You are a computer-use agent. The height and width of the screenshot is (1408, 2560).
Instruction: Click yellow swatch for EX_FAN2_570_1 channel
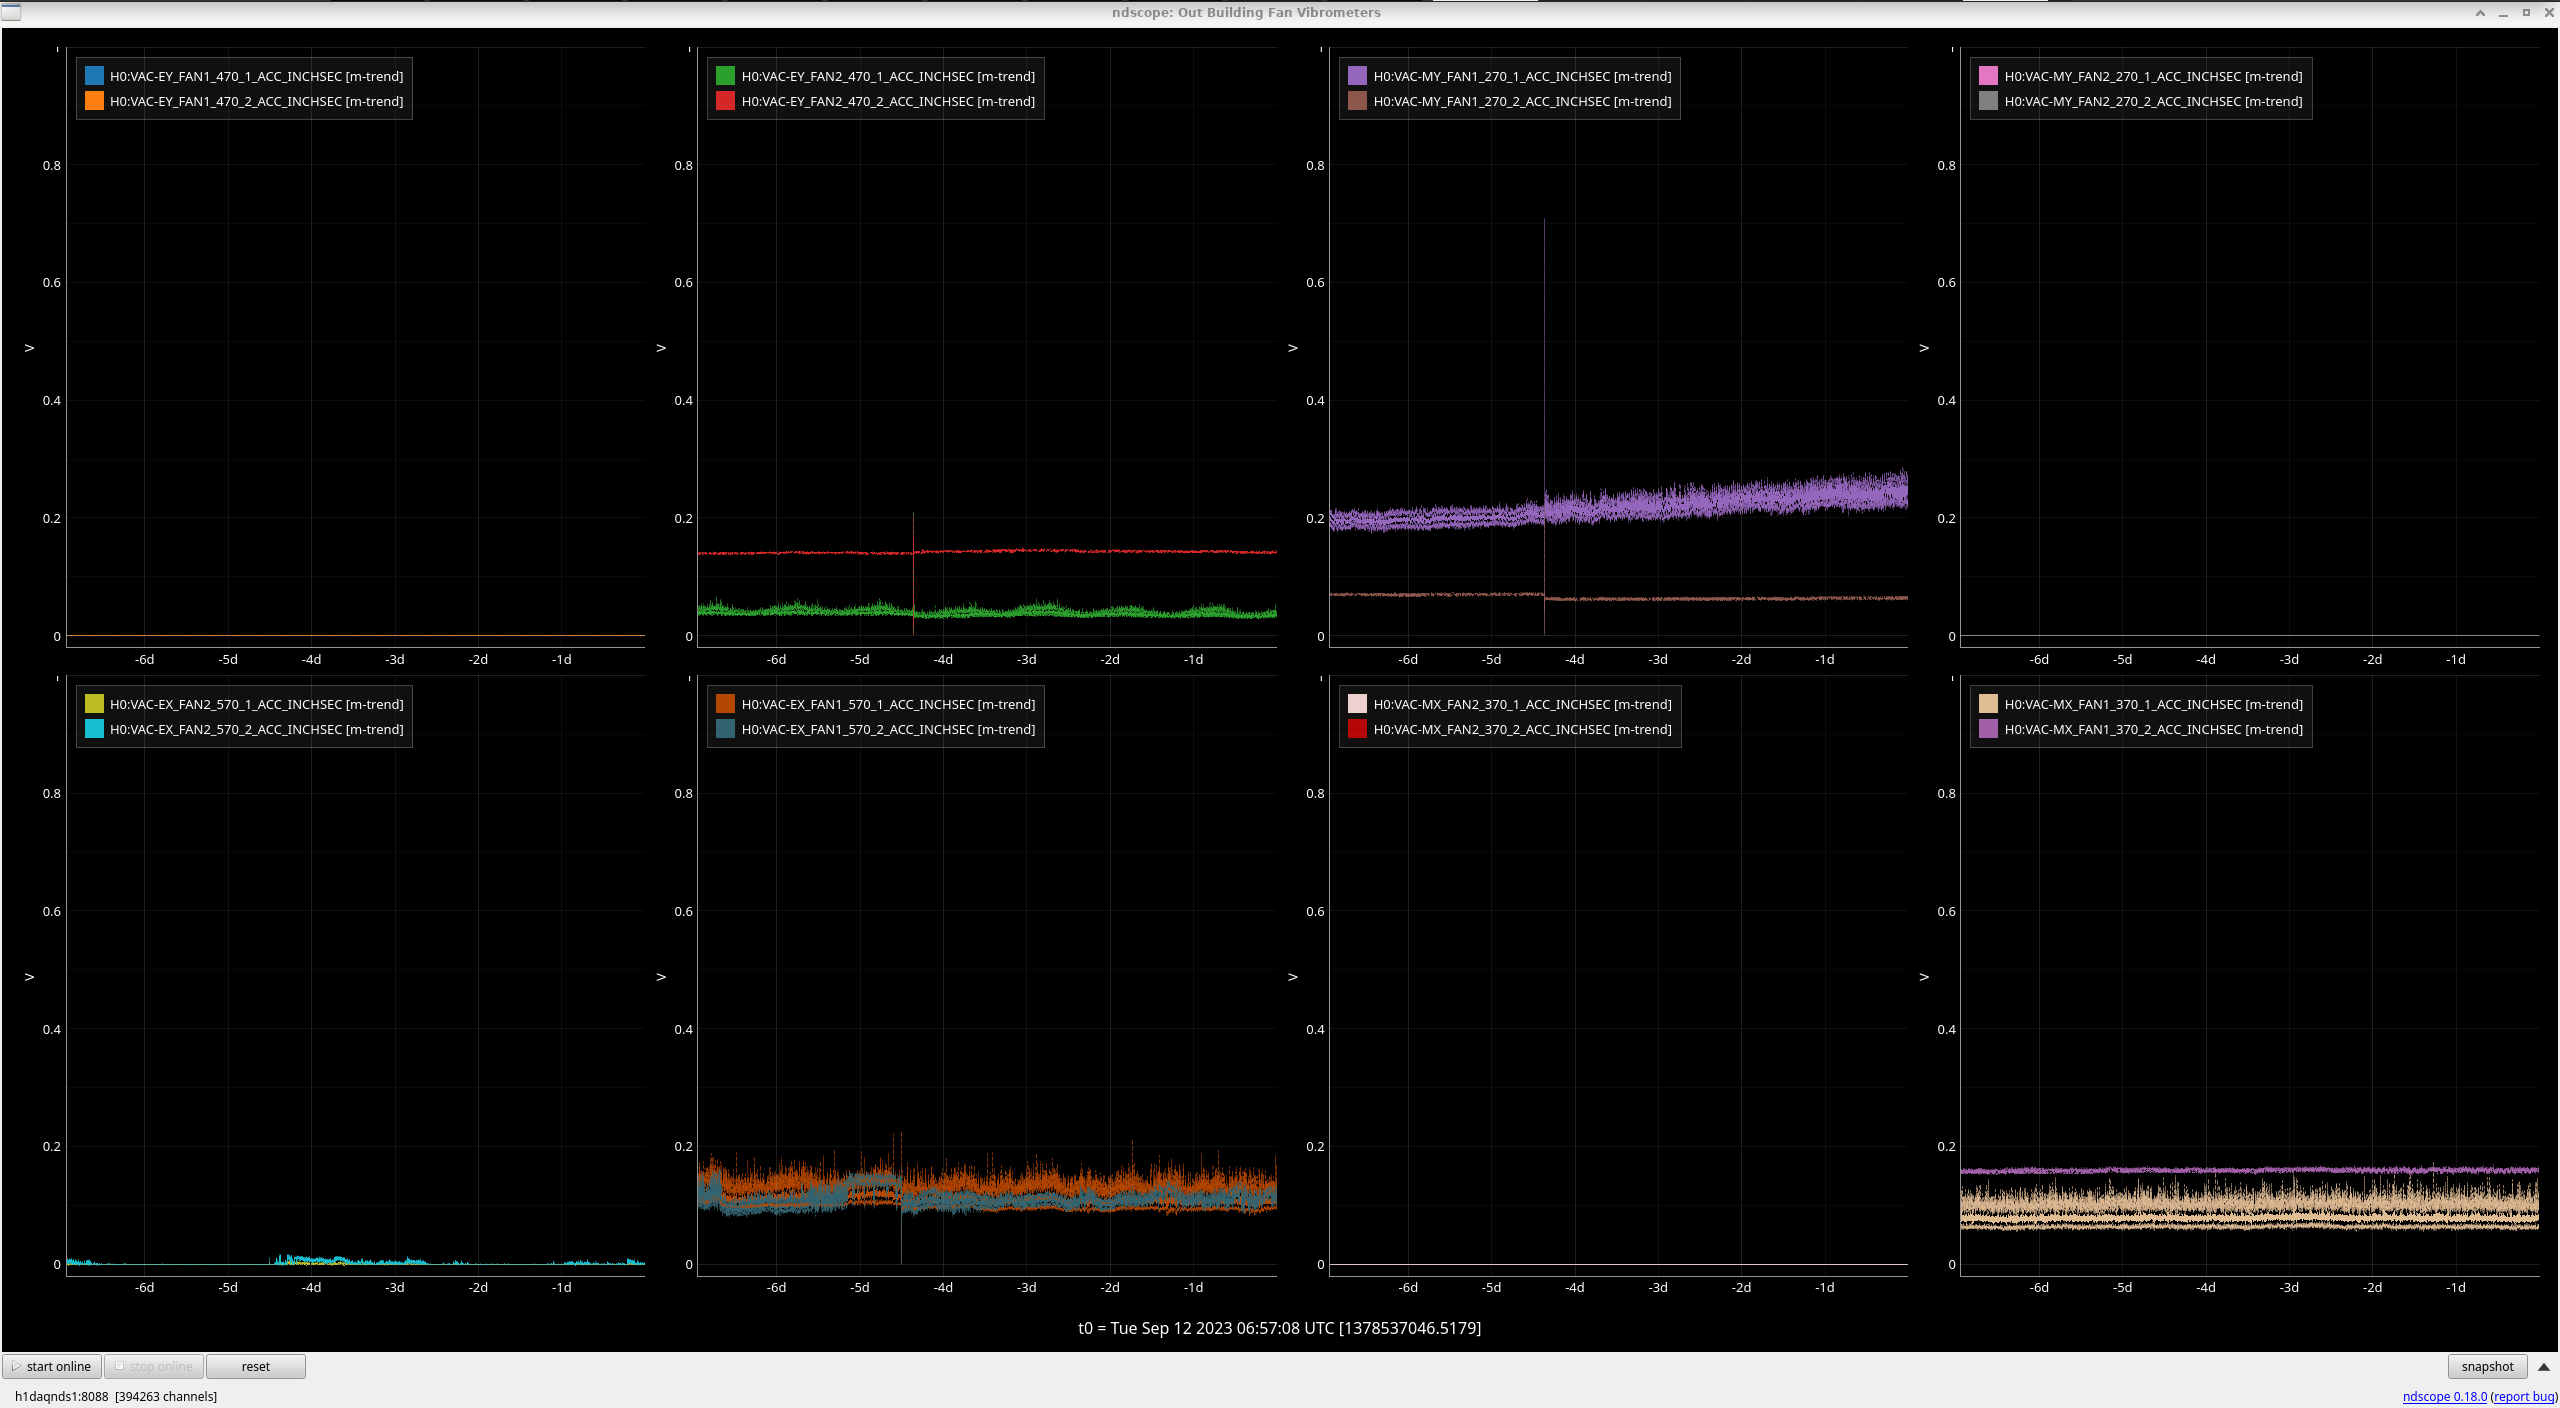click(x=94, y=704)
